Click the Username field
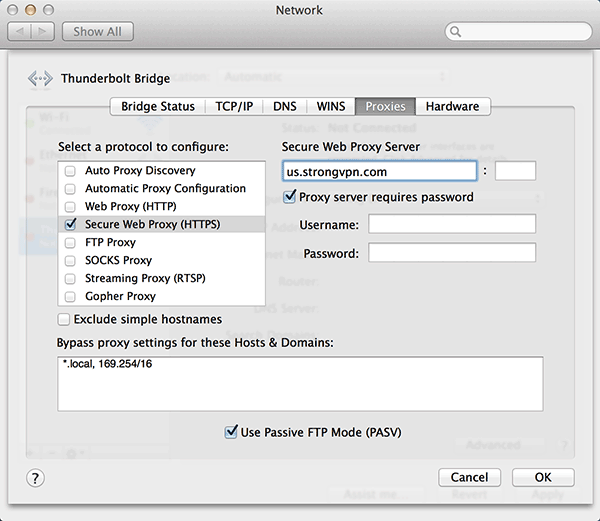Screen dimensions: 600x521 coord(452,224)
